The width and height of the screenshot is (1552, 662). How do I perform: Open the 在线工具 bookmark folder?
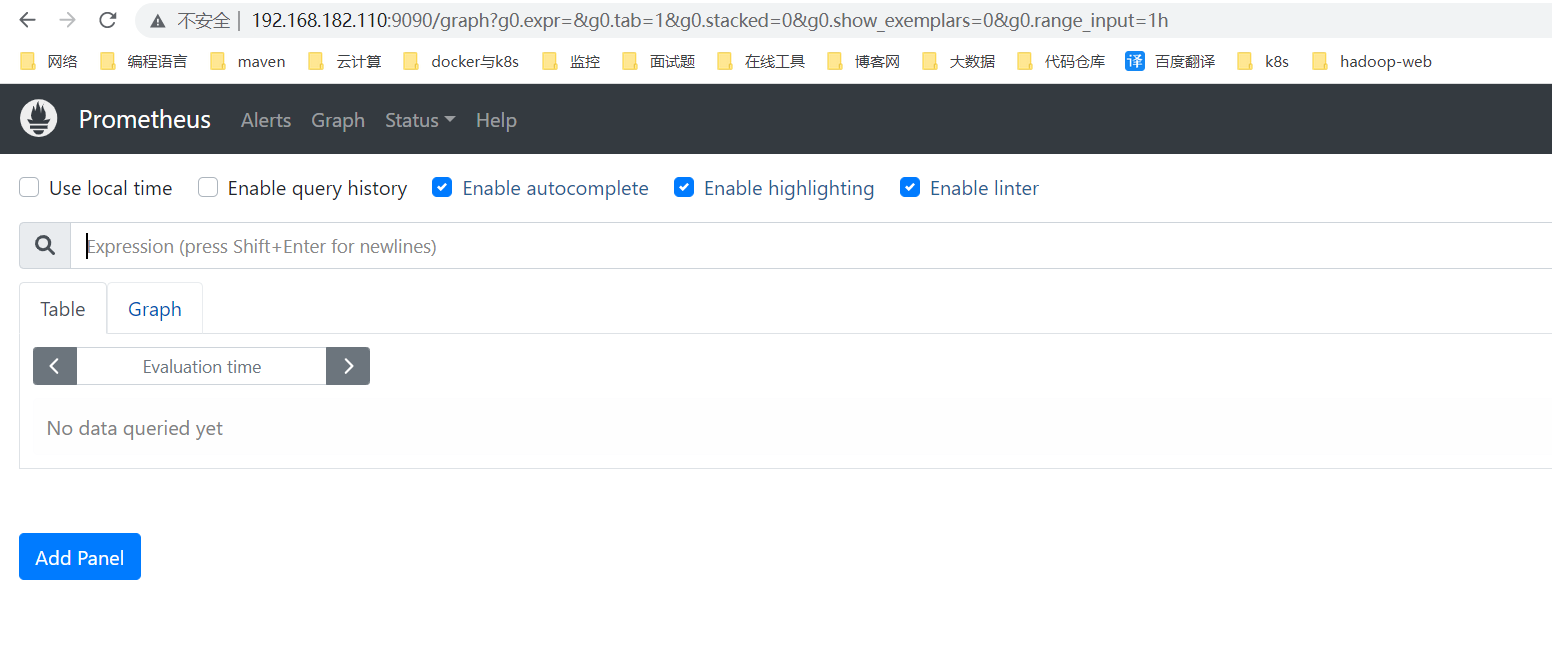point(761,62)
